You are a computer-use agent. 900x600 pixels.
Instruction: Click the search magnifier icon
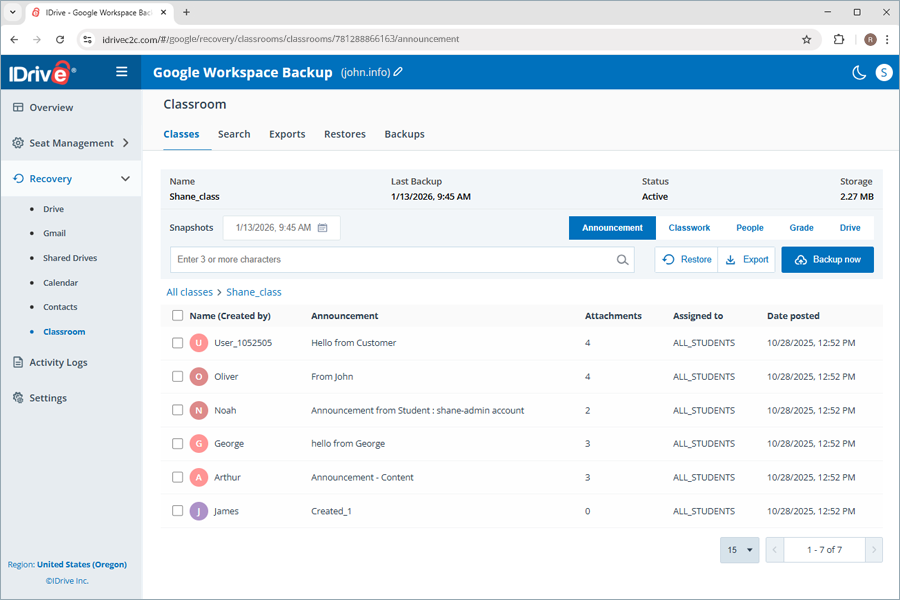(623, 259)
